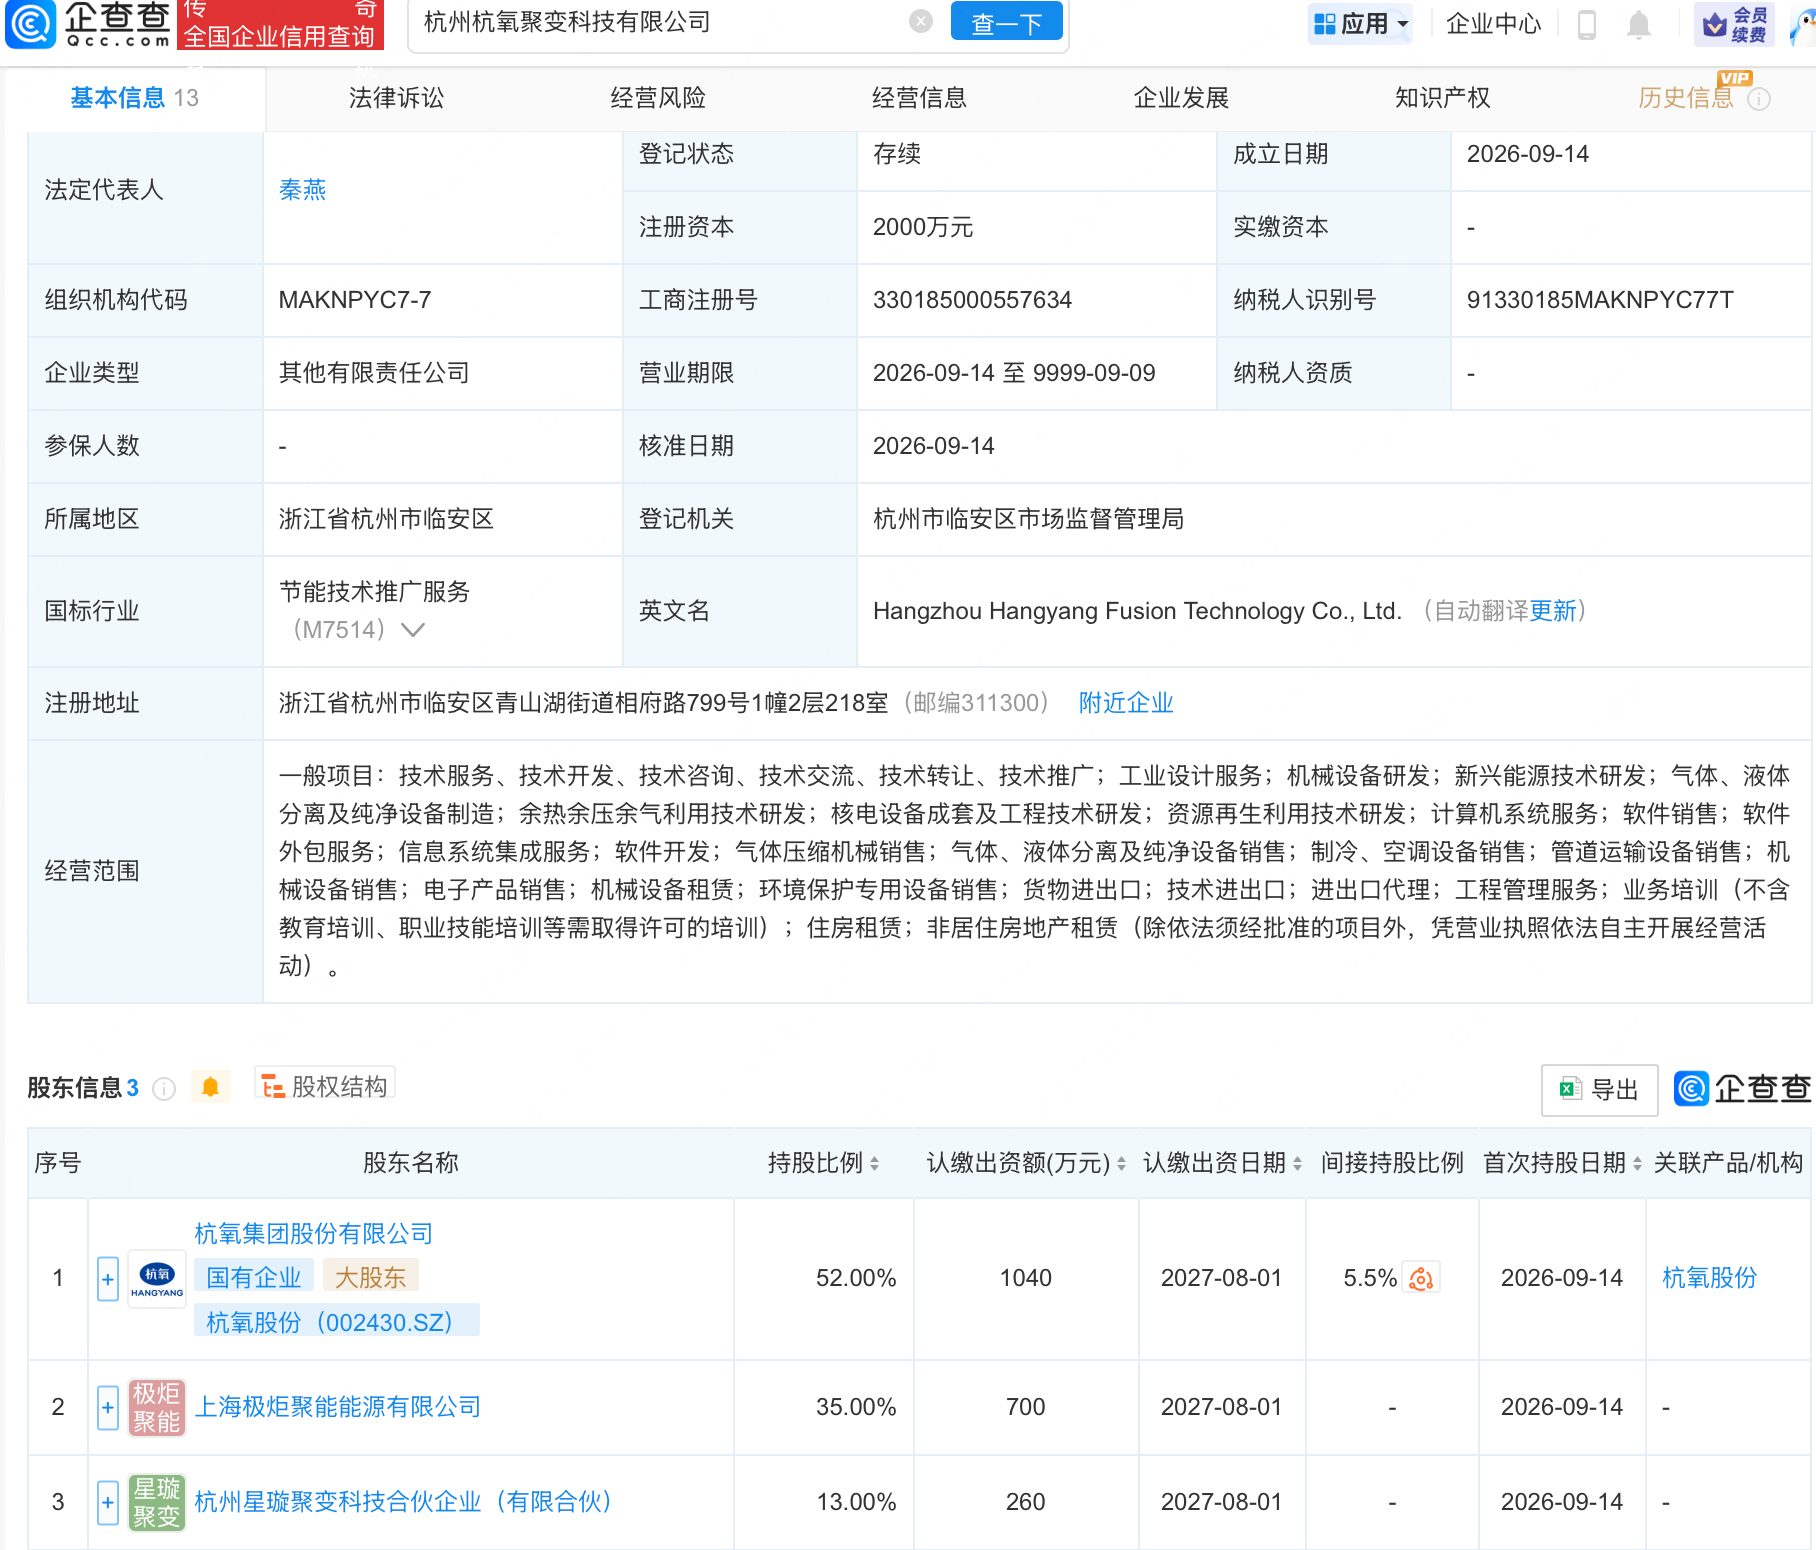Image resolution: width=1816 pixels, height=1550 pixels.
Task: Click the registered capital value 2000万元
Action: [923, 227]
